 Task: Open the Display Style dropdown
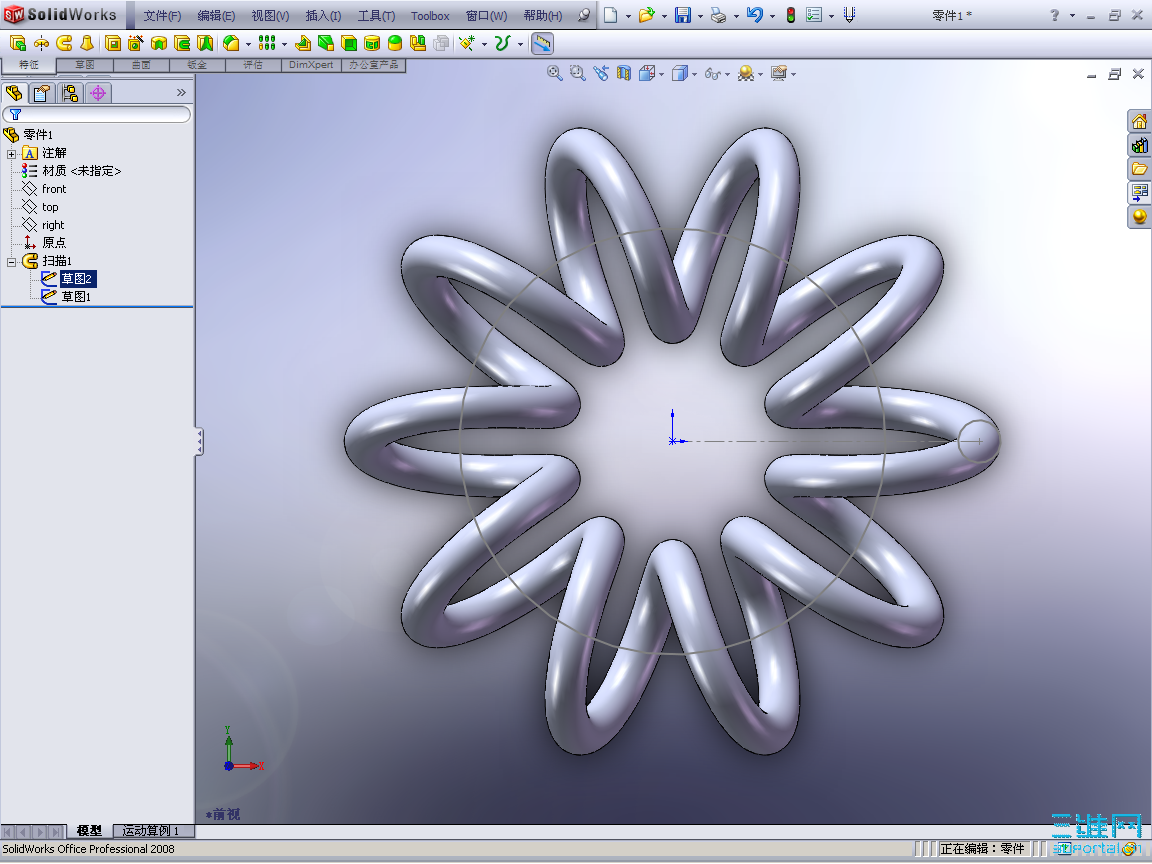[x=684, y=73]
